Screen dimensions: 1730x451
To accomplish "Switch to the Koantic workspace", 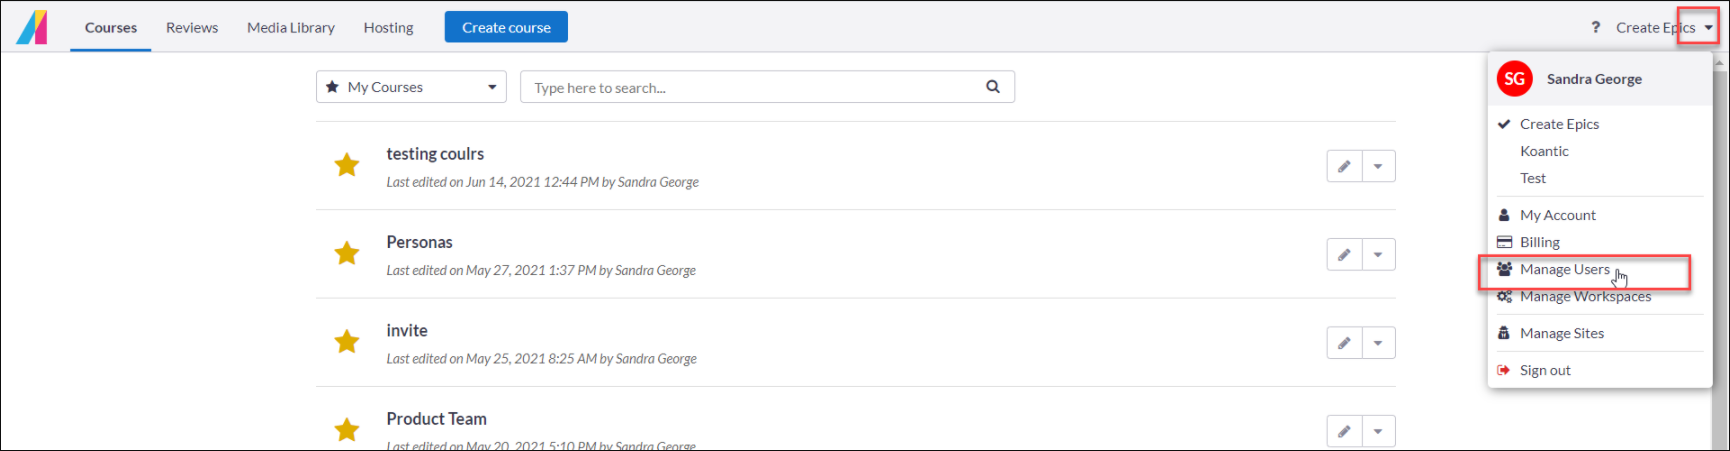I will tap(1544, 151).
